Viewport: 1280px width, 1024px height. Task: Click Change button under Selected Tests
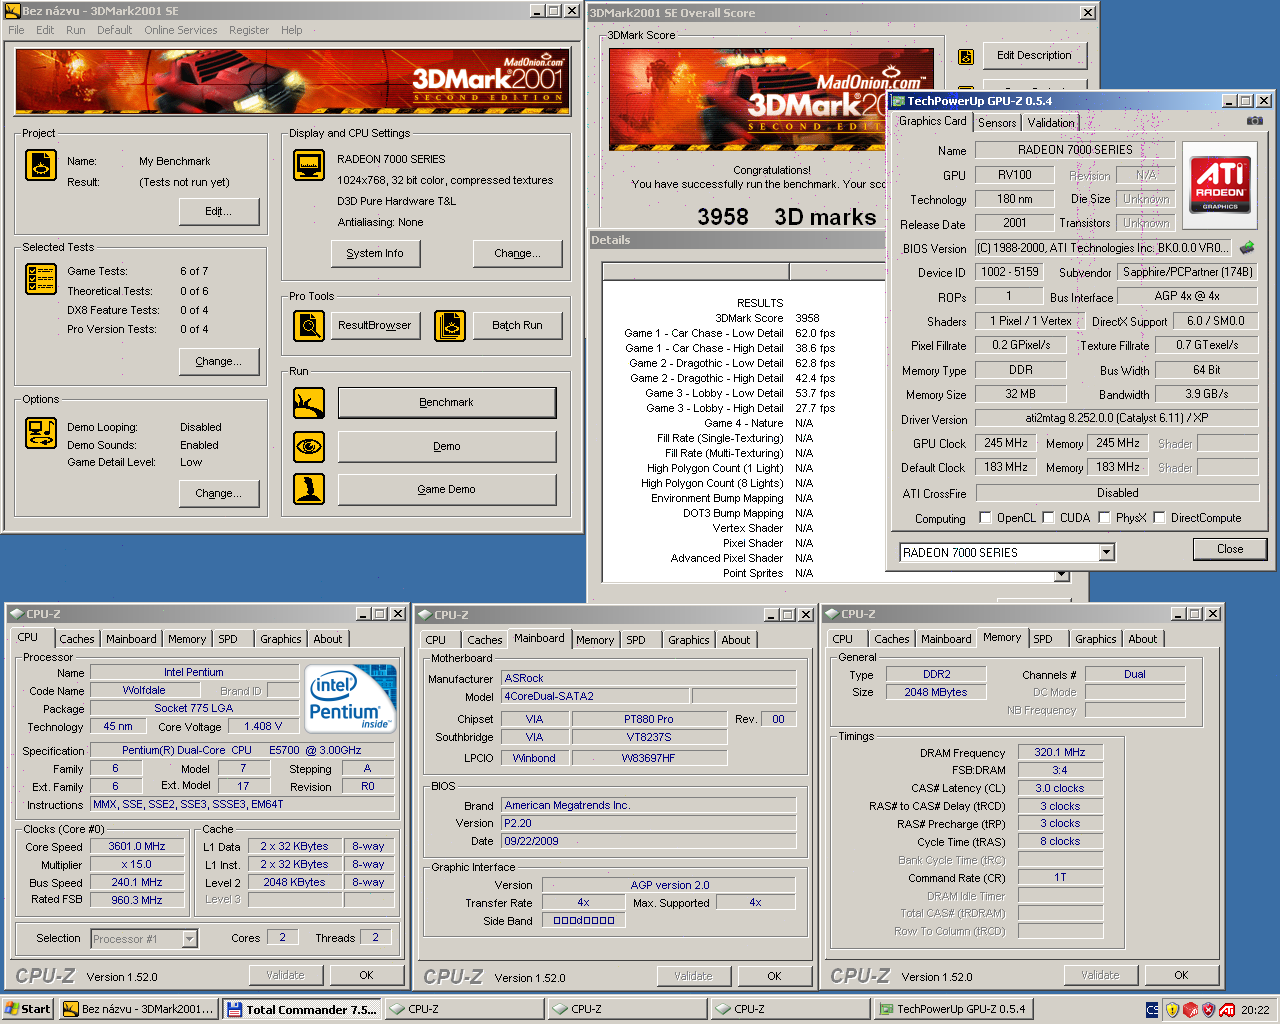(219, 361)
